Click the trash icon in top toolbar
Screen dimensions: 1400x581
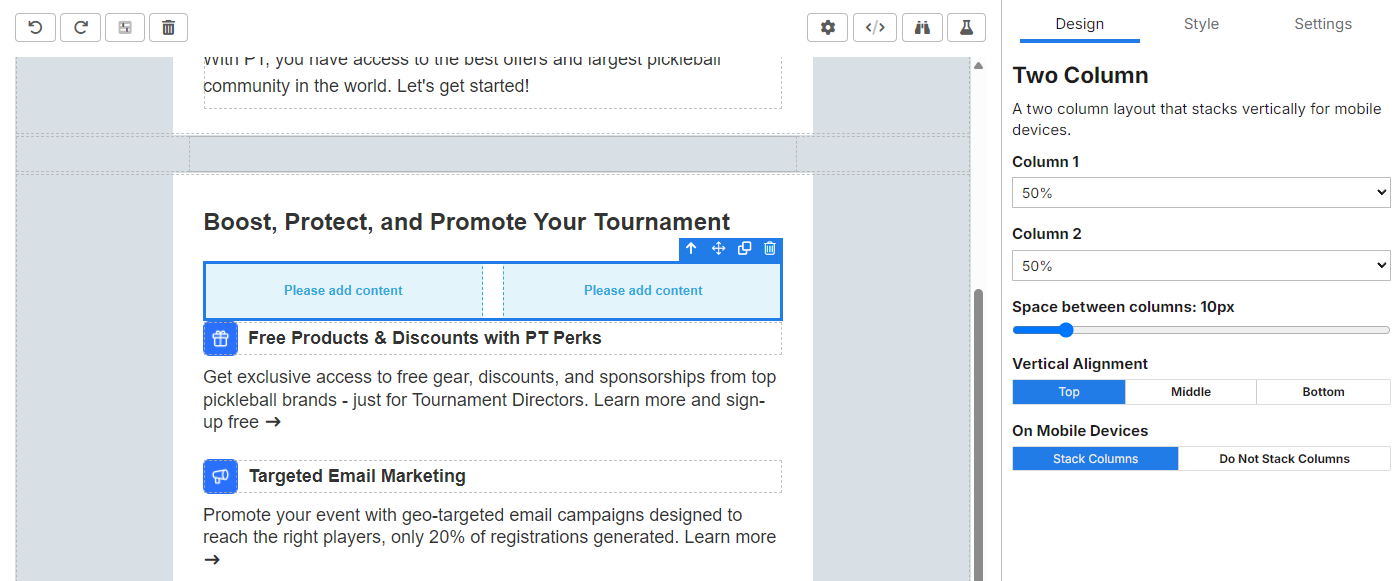[168, 28]
